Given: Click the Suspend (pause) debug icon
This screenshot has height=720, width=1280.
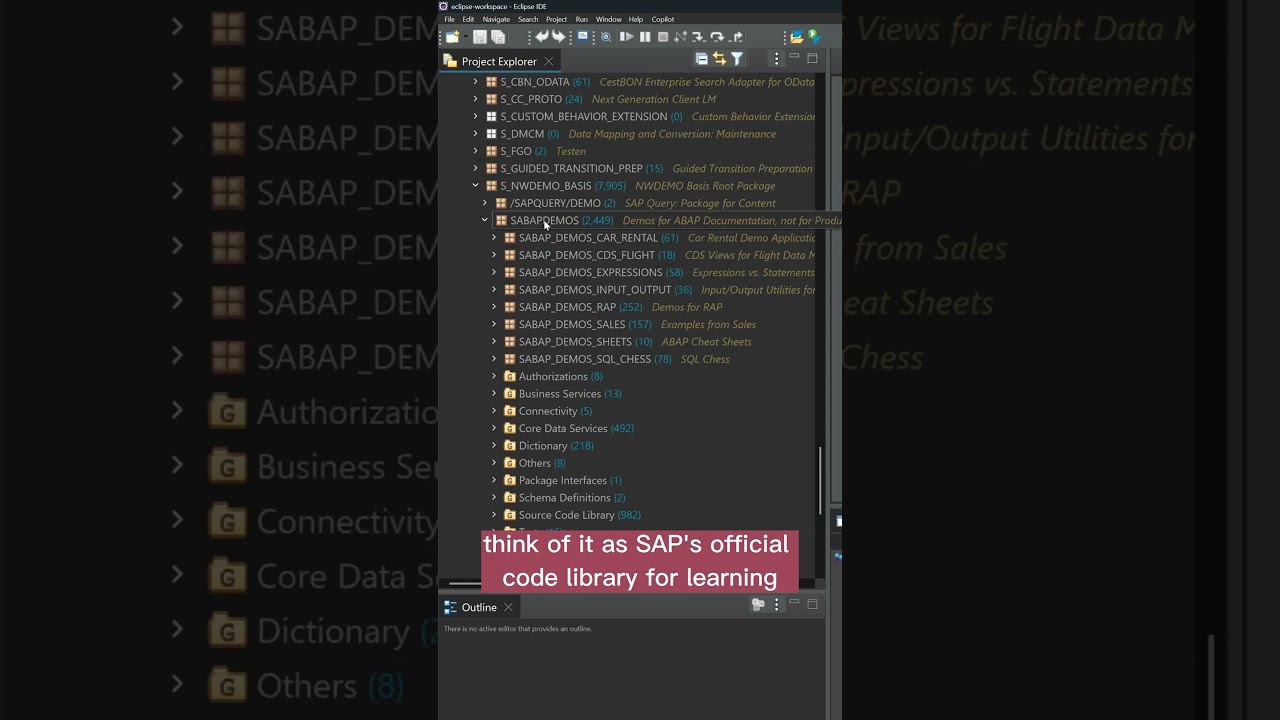Looking at the screenshot, I should click(645, 37).
